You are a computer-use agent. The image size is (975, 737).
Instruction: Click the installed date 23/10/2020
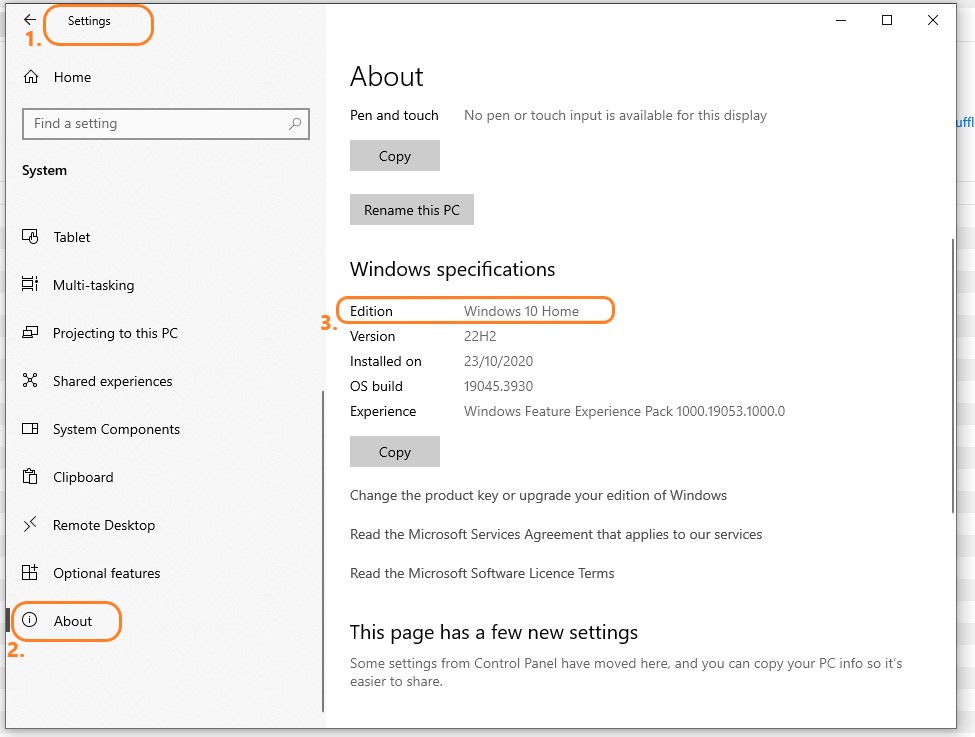click(498, 361)
